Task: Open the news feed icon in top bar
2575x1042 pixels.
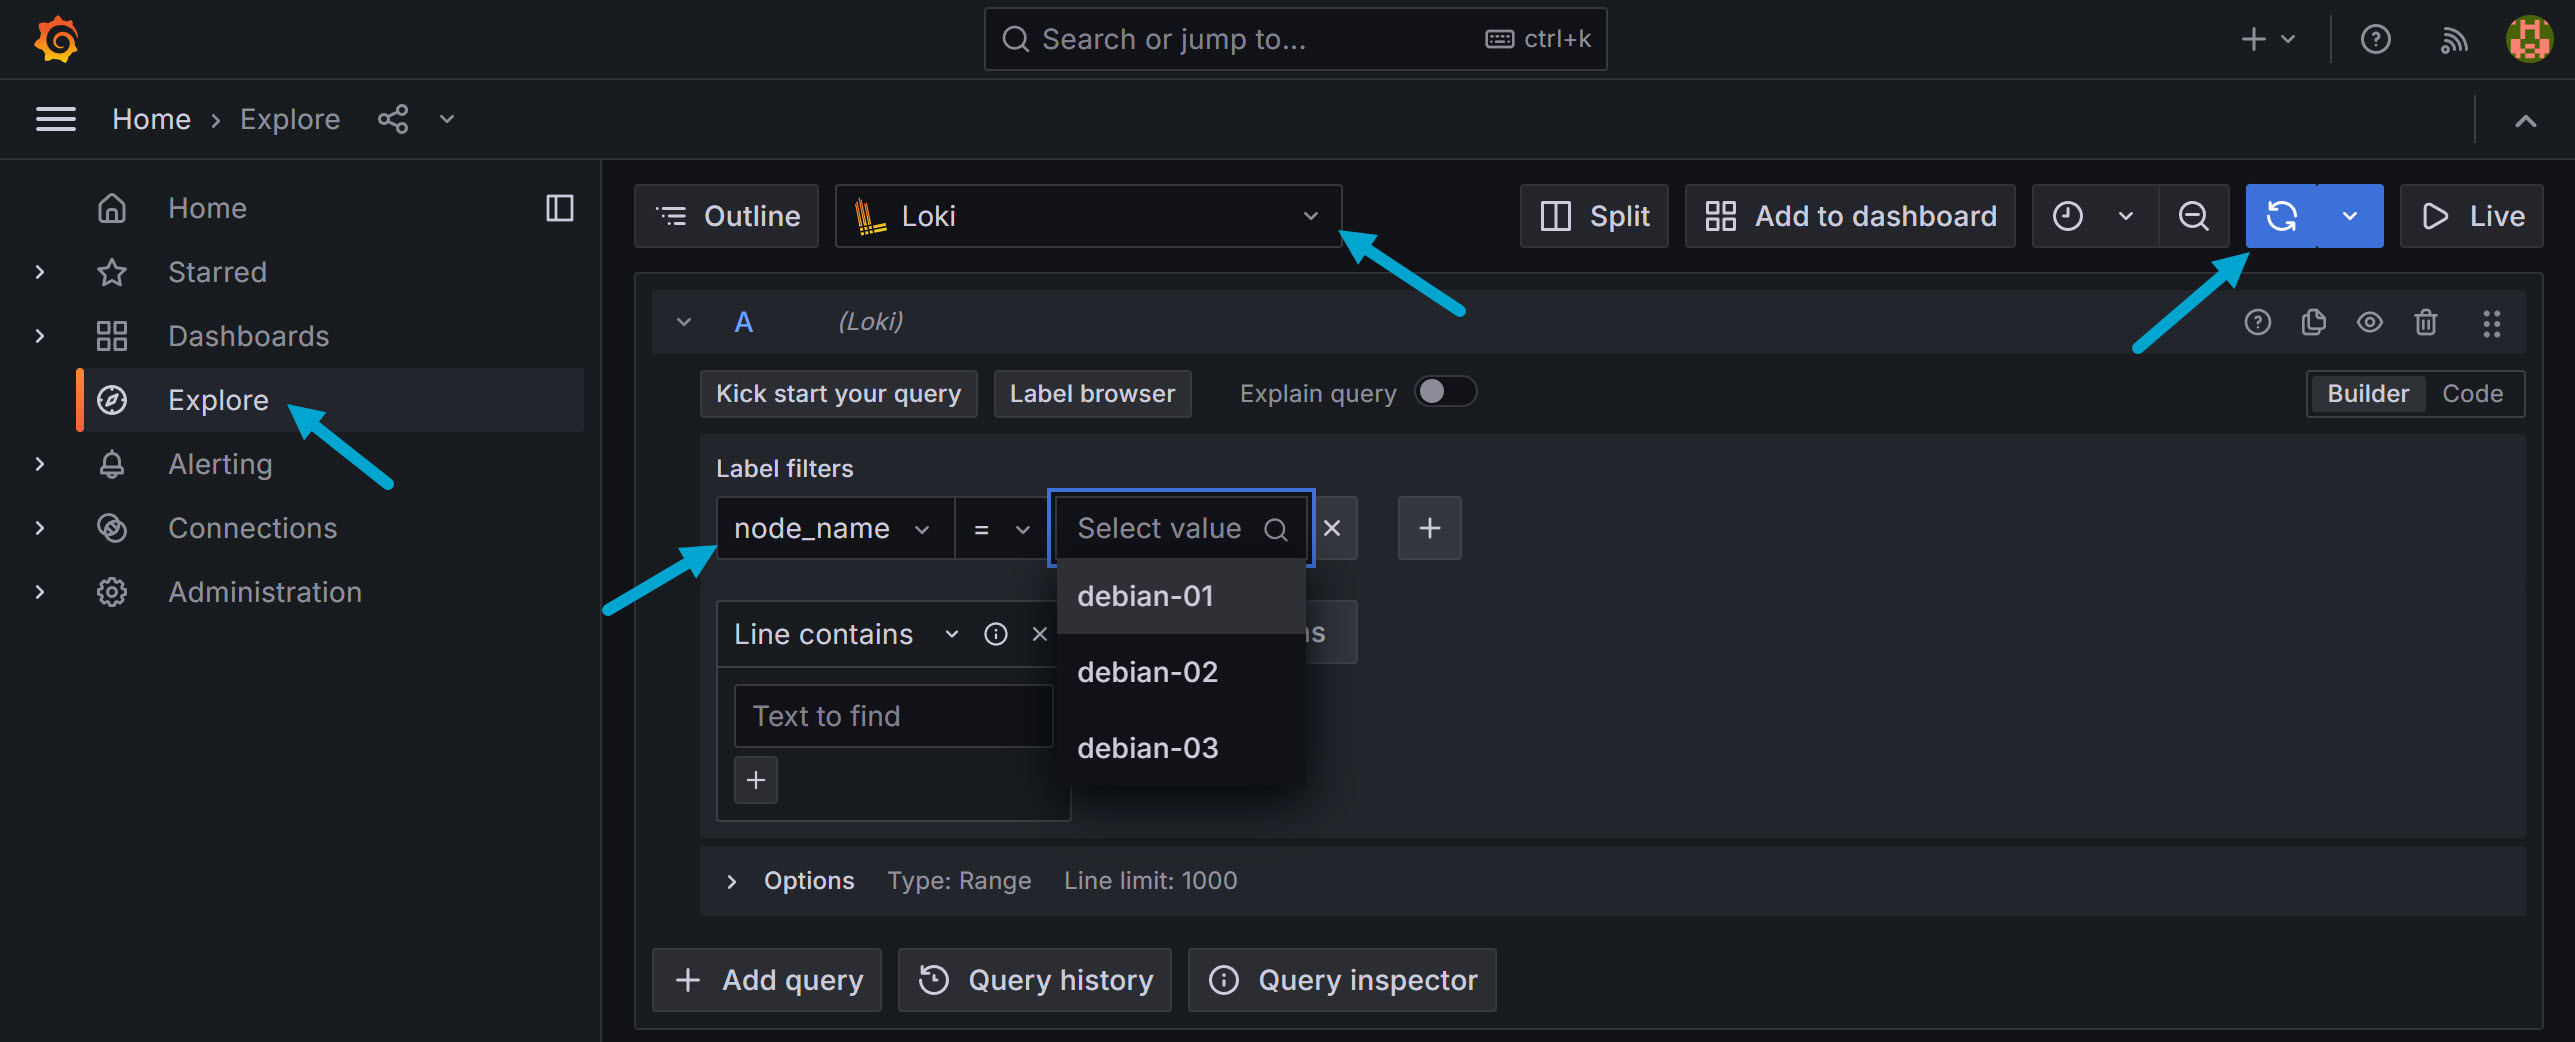Action: tap(2453, 39)
